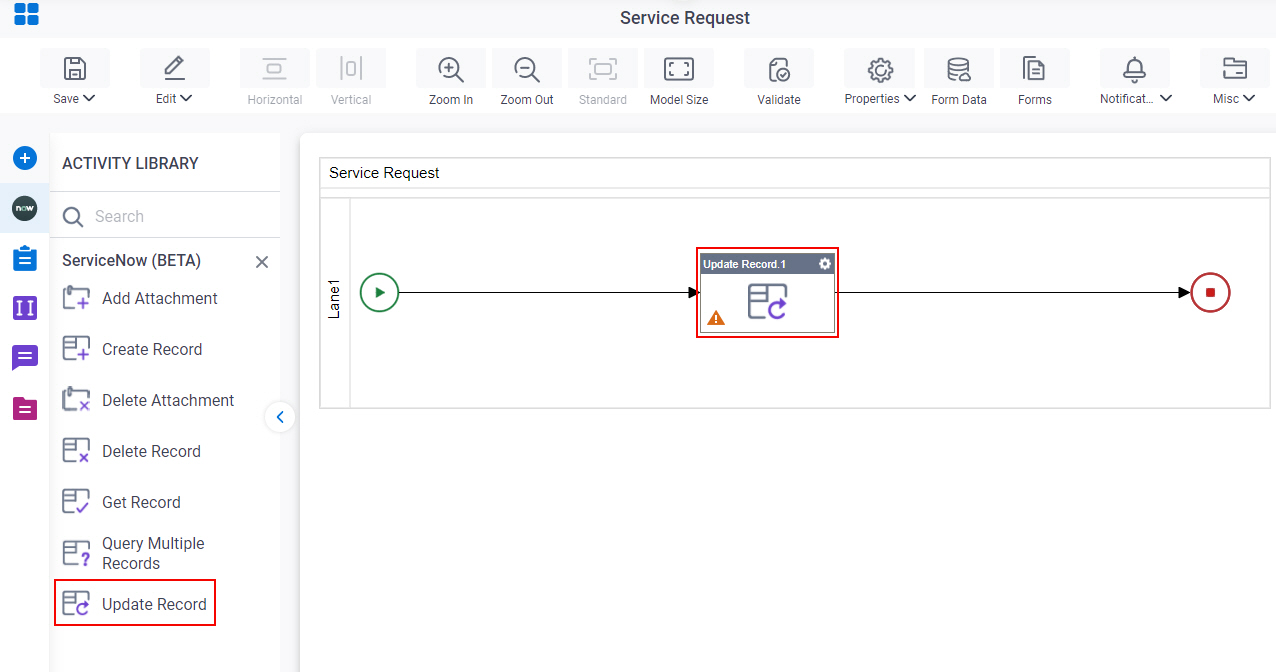Click the Add Attachment activity icon
Viewport: 1276px width, 672px height.
click(76, 298)
